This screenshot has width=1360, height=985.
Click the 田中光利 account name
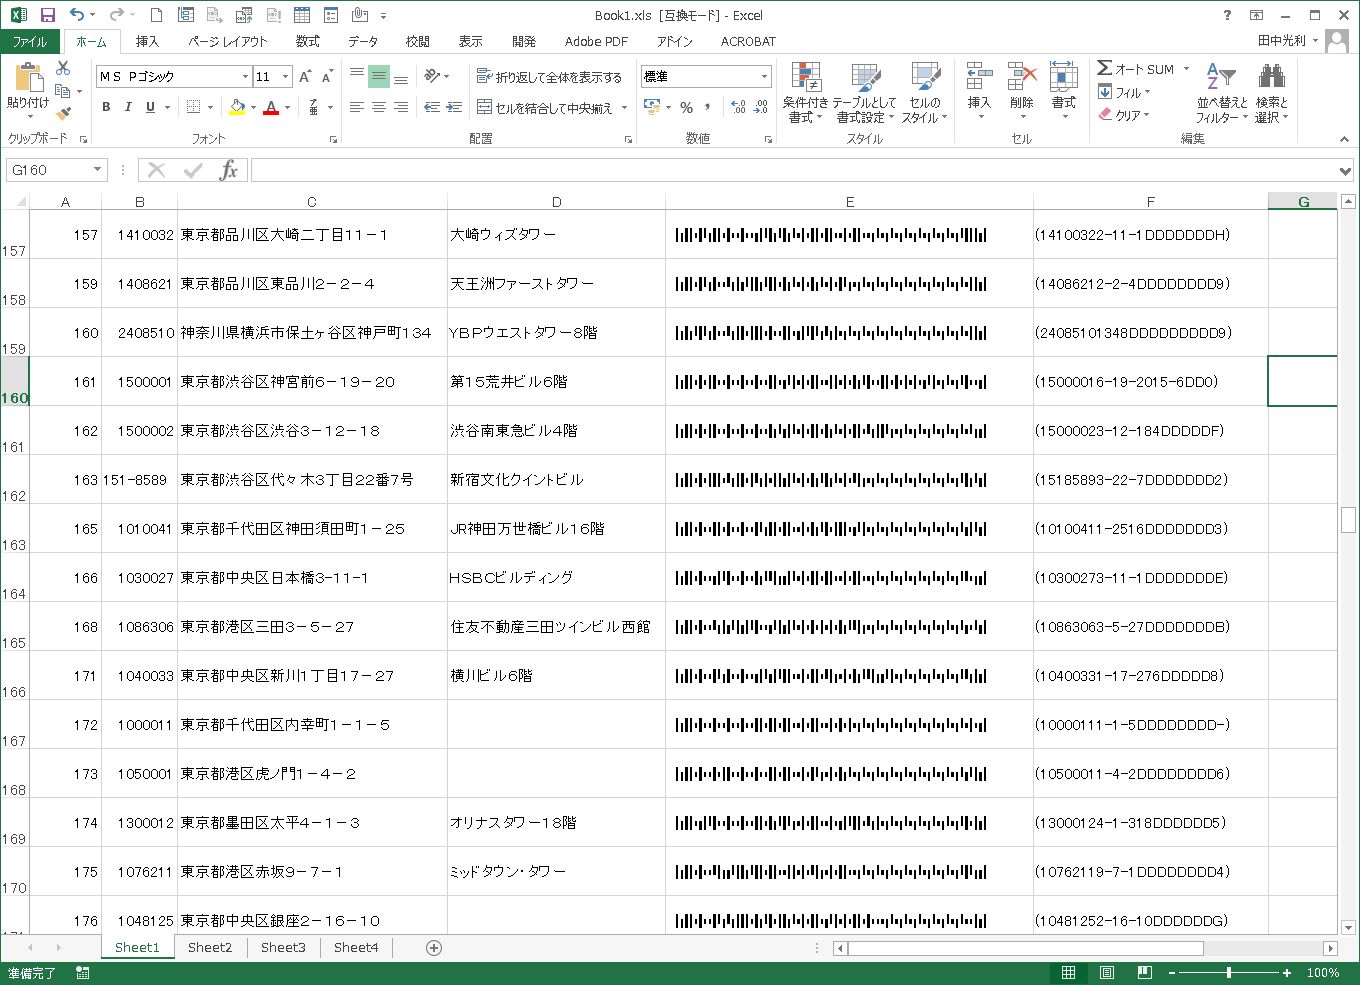click(1282, 41)
